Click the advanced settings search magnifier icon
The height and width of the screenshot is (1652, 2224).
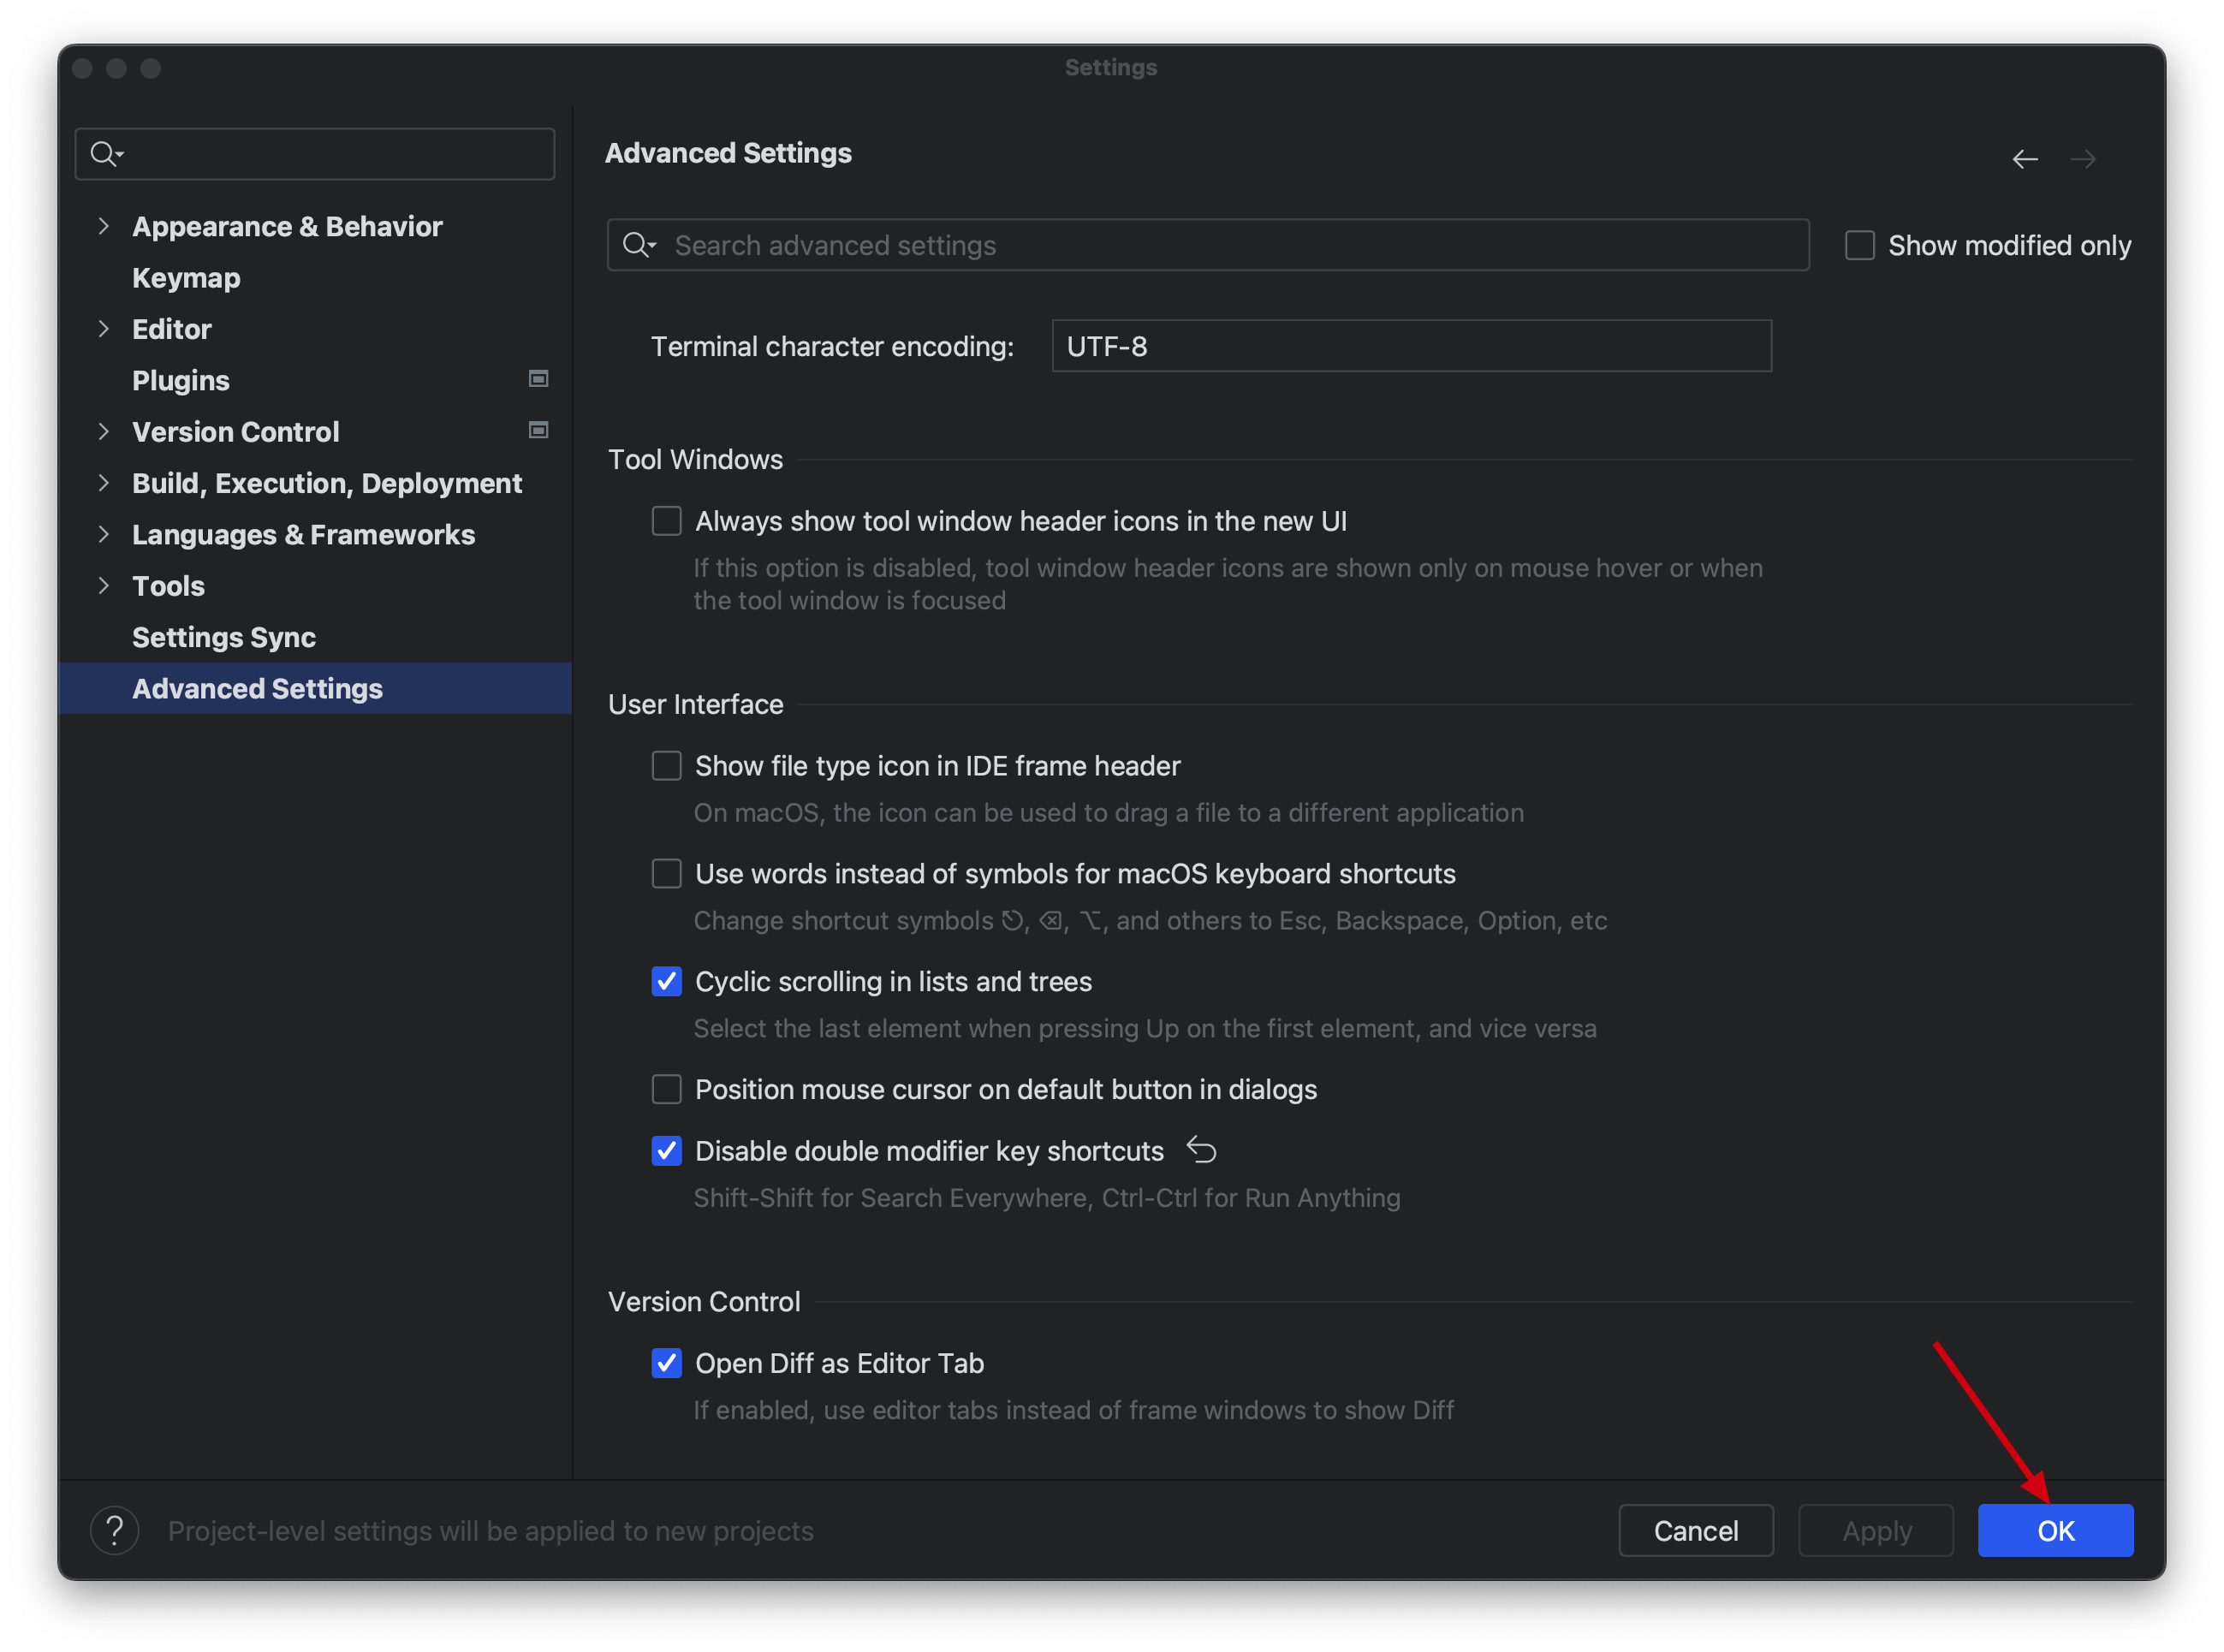click(x=639, y=245)
